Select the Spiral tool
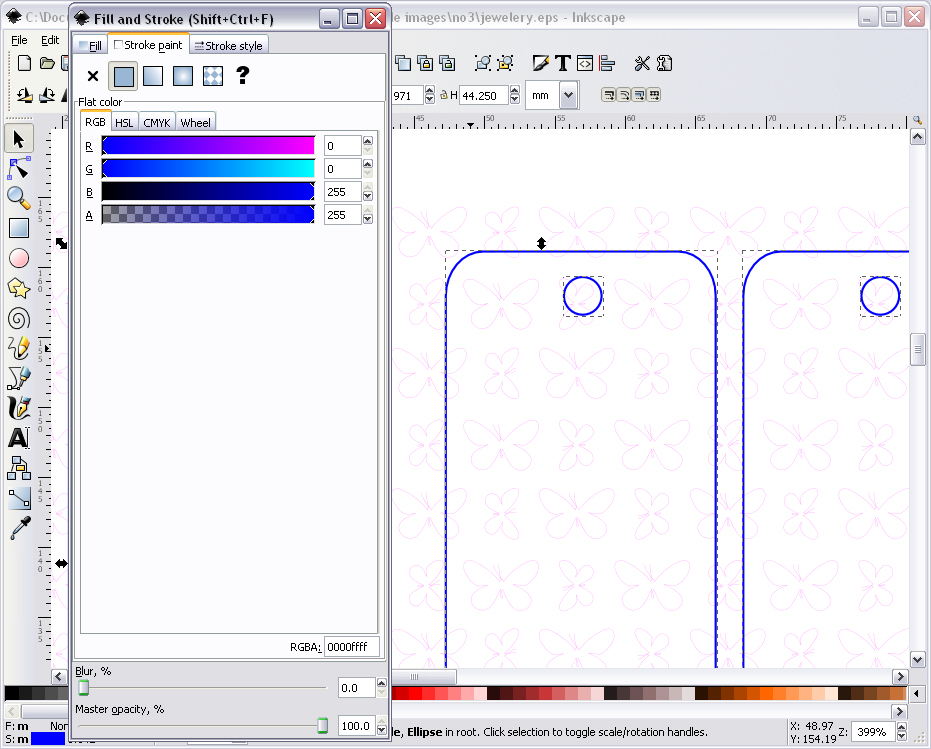The image size is (931, 749). (x=19, y=319)
